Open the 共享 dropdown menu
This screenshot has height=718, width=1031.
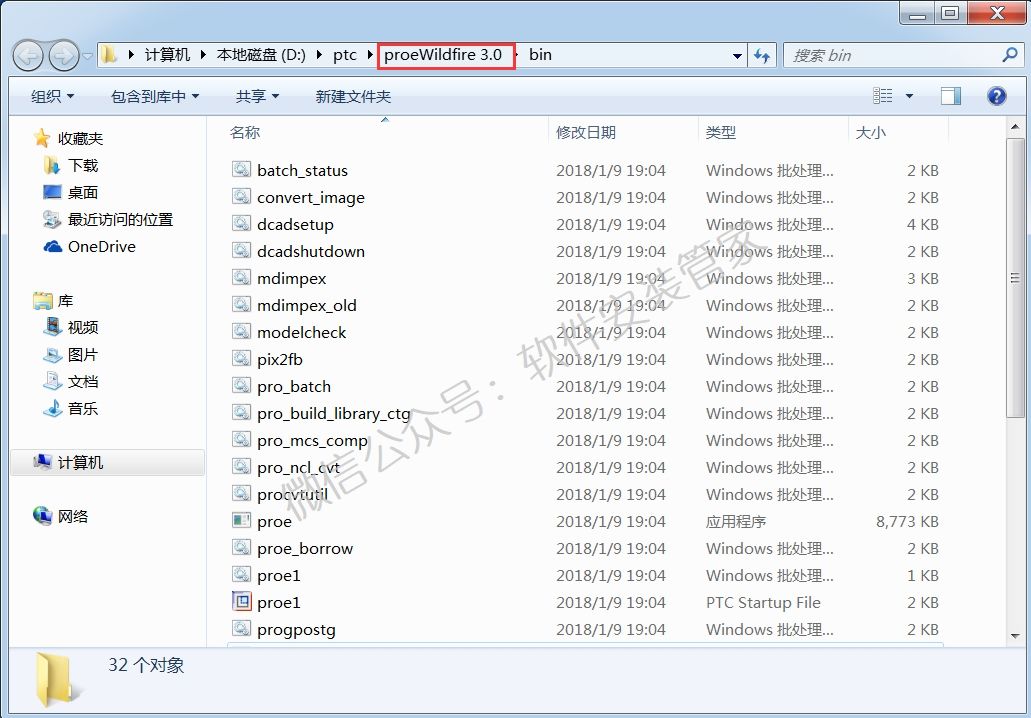tap(258, 97)
